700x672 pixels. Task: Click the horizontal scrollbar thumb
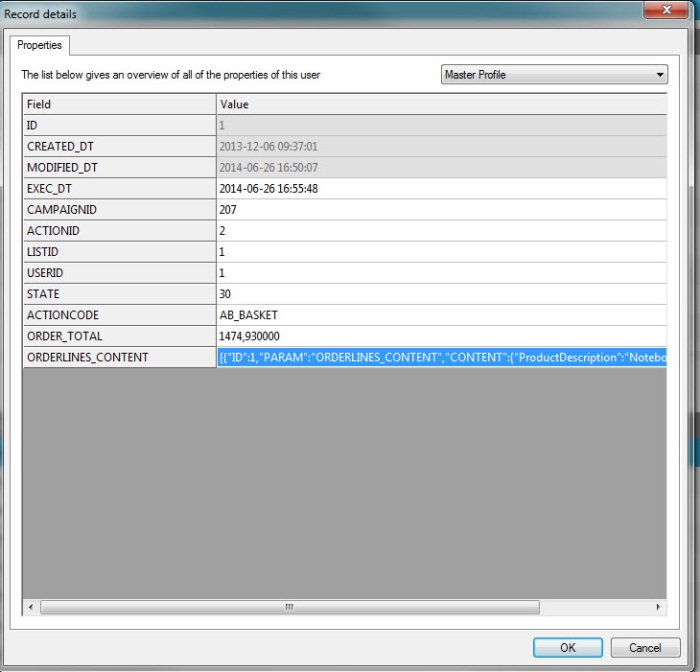click(289, 607)
